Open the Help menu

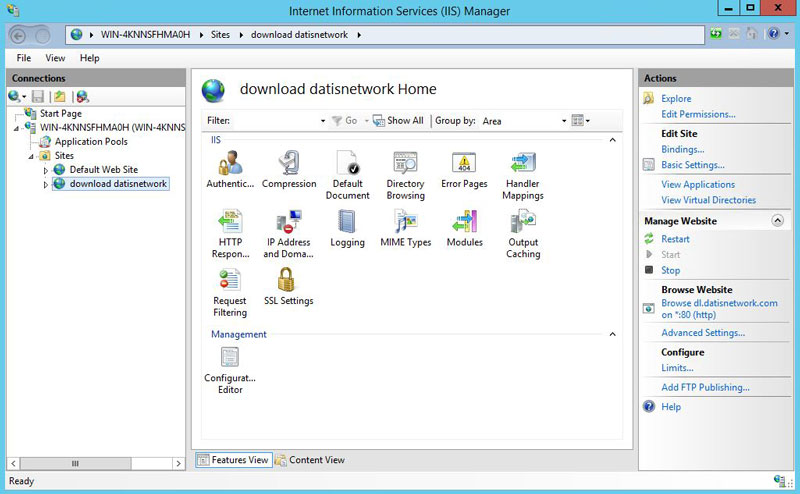pos(89,58)
